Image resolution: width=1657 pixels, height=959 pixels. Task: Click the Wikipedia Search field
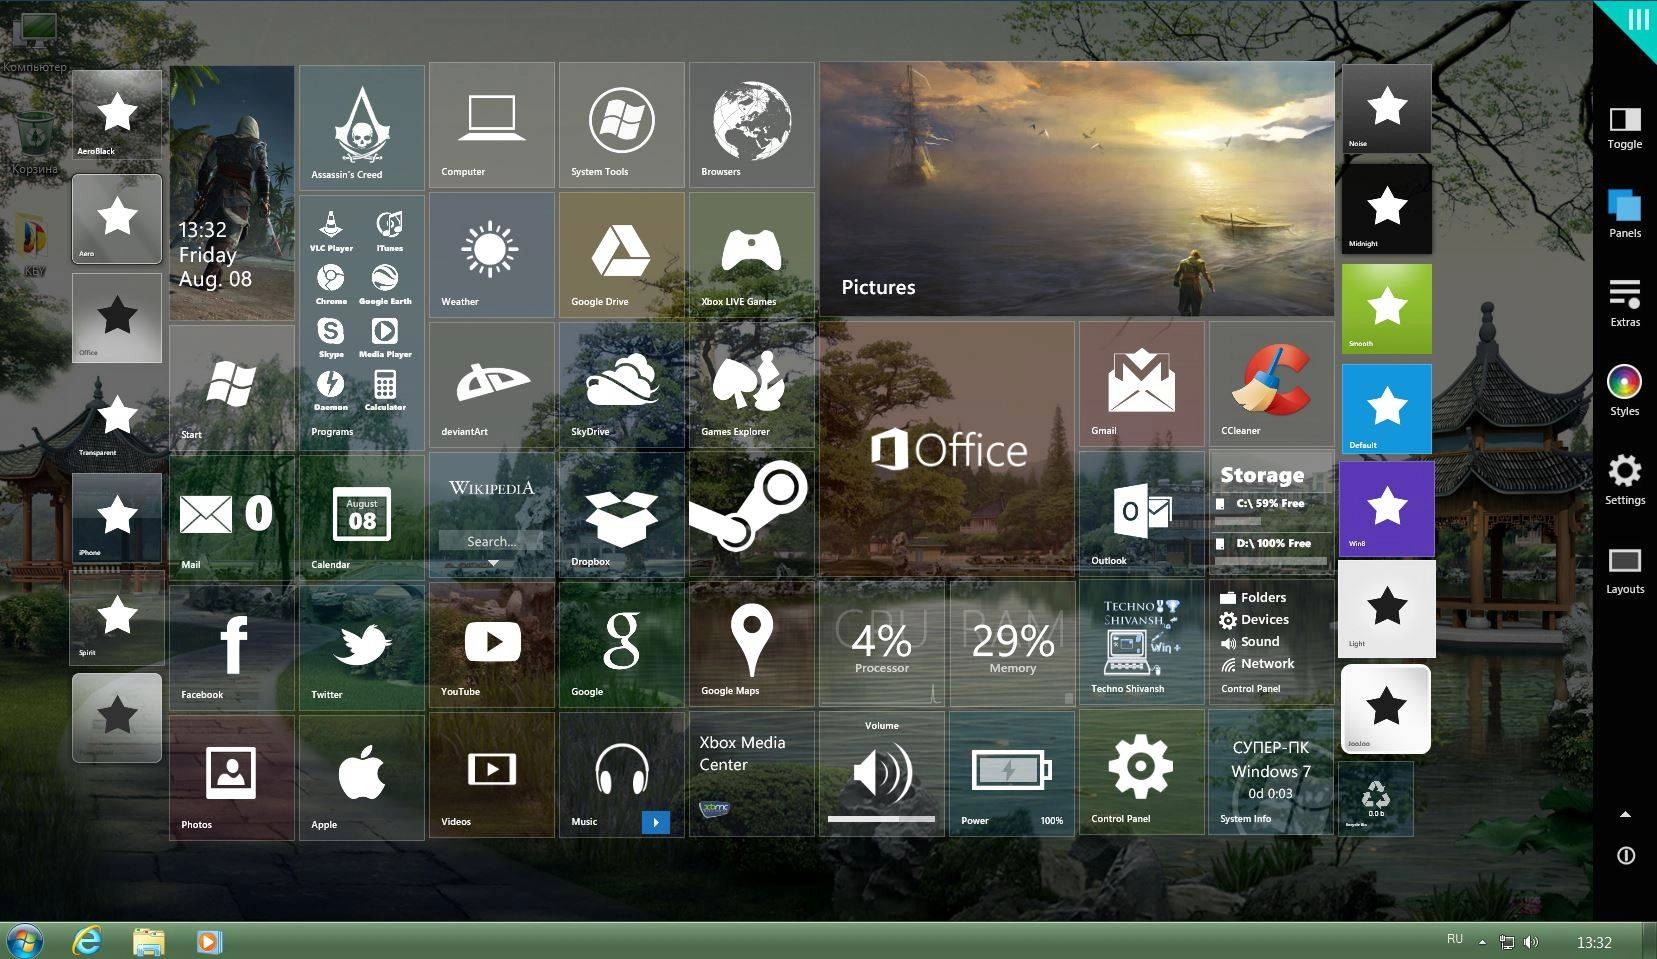pos(491,541)
